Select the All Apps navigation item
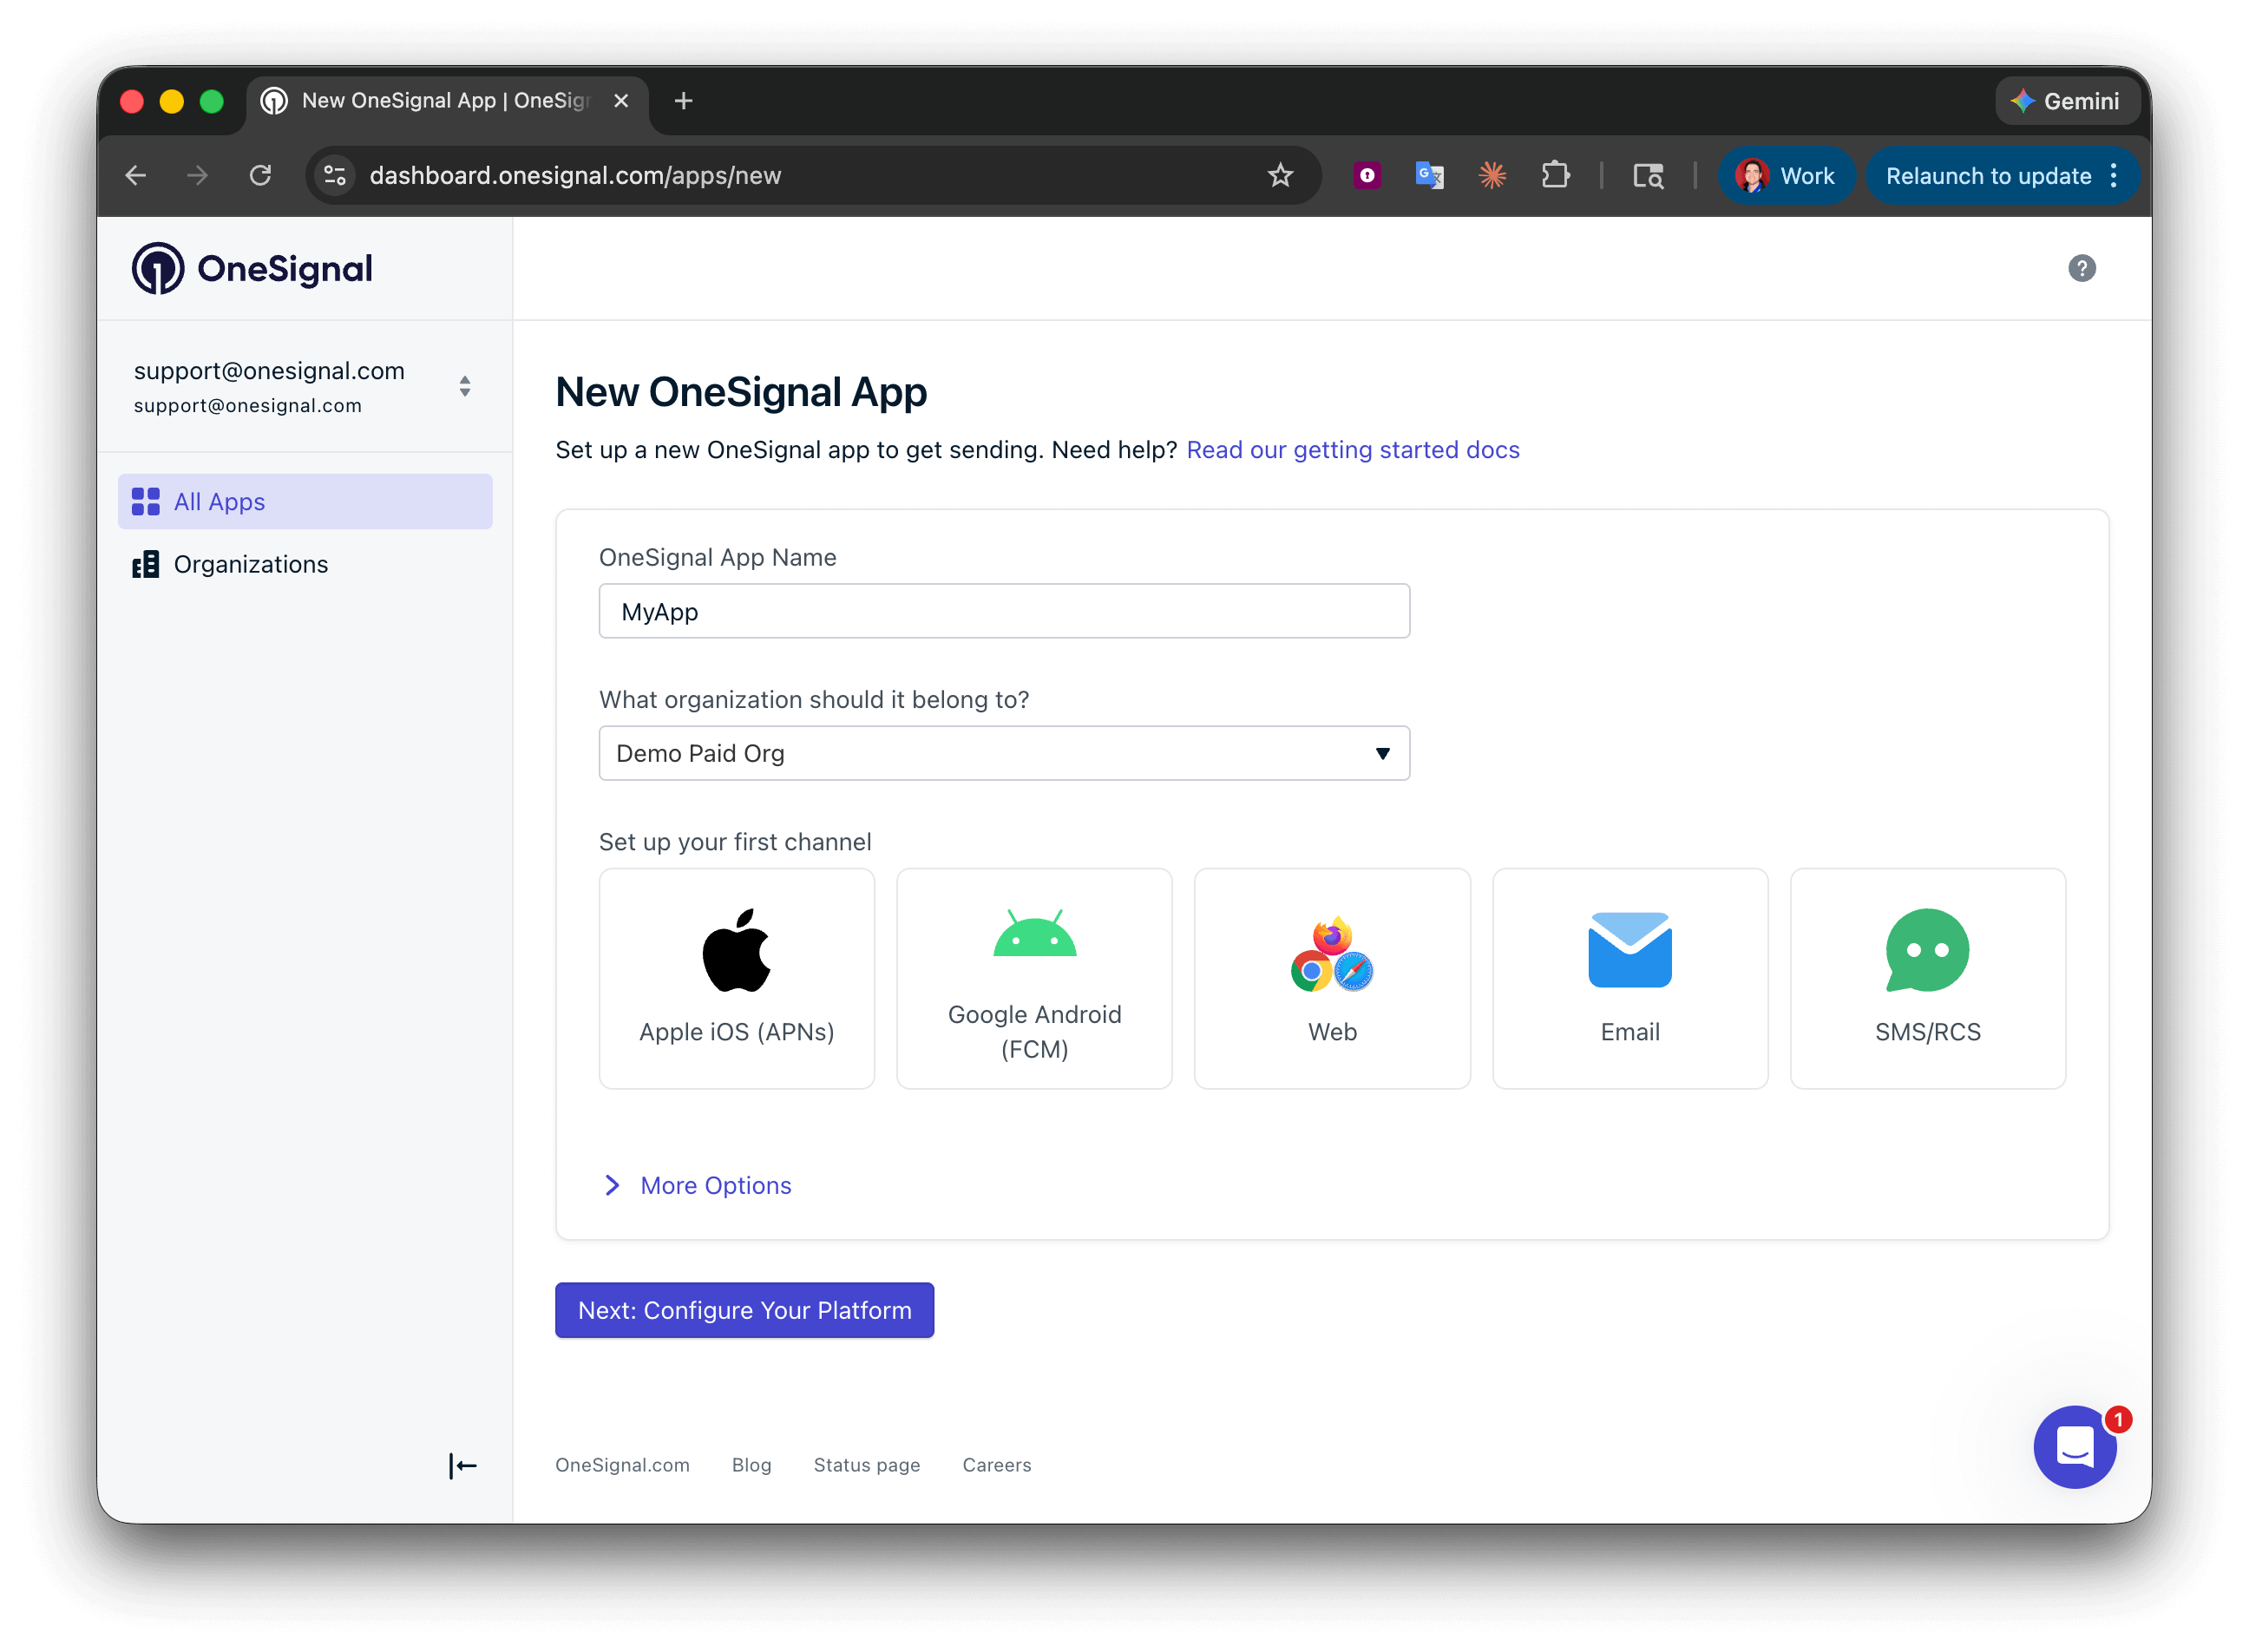This screenshot has height=1652, width=2249. 219,501
